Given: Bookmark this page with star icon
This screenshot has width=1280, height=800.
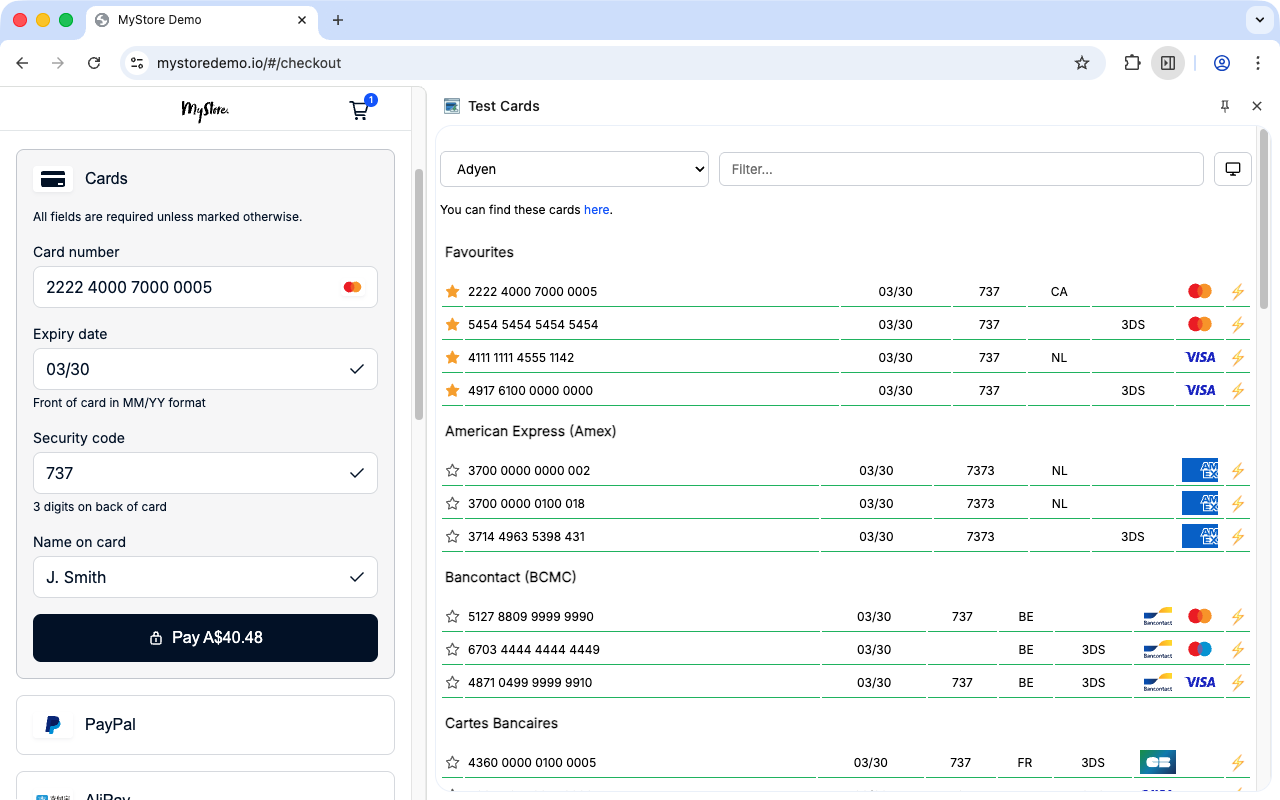Looking at the screenshot, I should coord(1082,63).
